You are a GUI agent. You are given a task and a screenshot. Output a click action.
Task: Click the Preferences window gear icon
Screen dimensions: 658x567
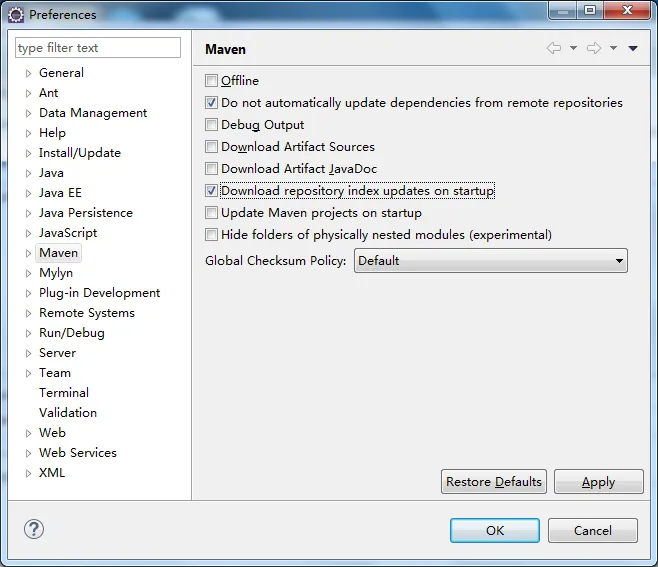click(16, 15)
